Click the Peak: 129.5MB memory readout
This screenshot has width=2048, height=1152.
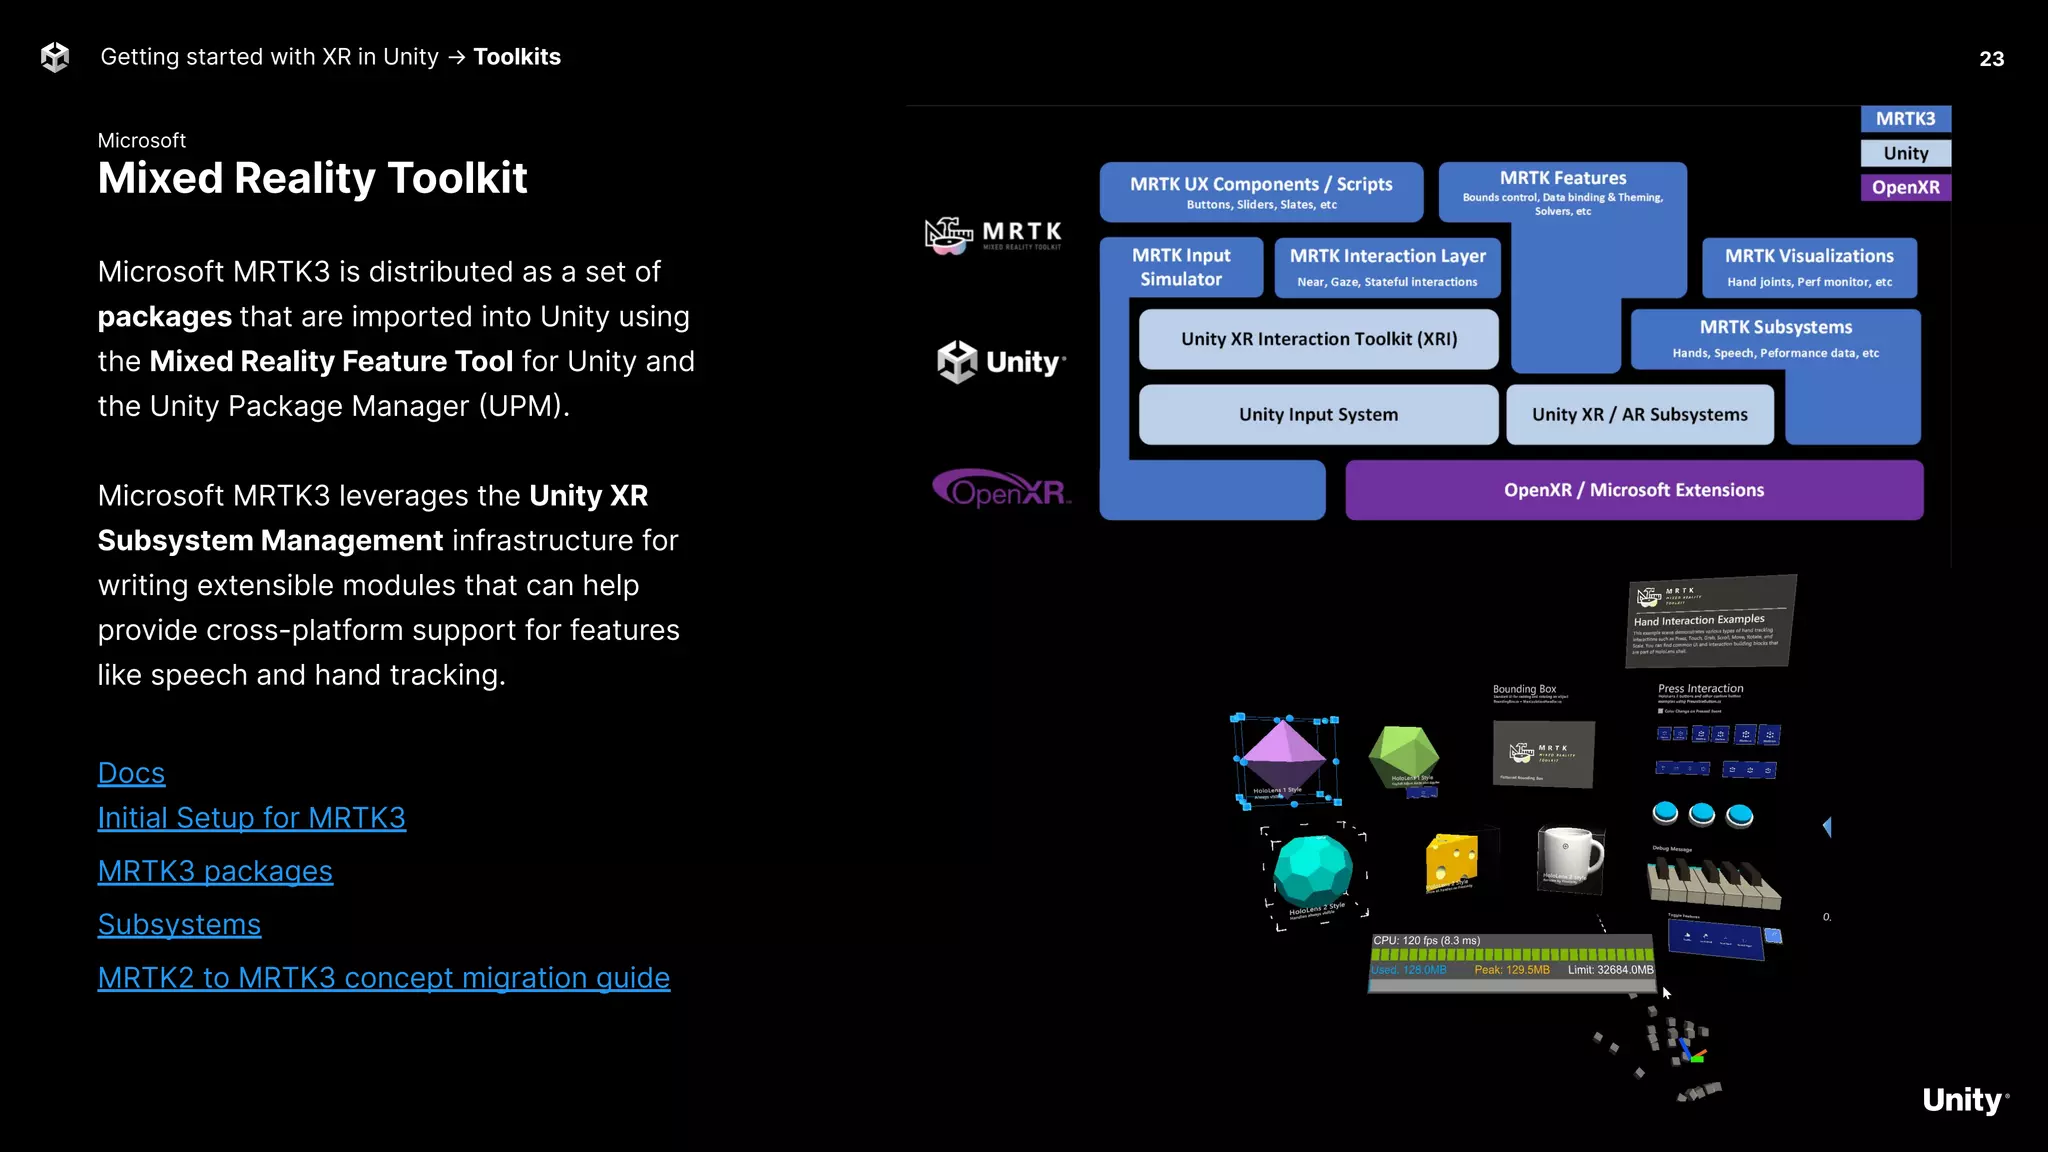point(1512,970)
